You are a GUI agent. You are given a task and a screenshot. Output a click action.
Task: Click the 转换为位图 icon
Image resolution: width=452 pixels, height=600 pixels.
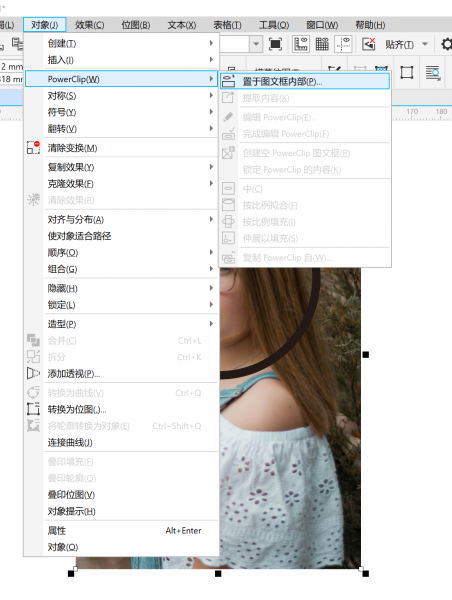click(x=33, y=409)
